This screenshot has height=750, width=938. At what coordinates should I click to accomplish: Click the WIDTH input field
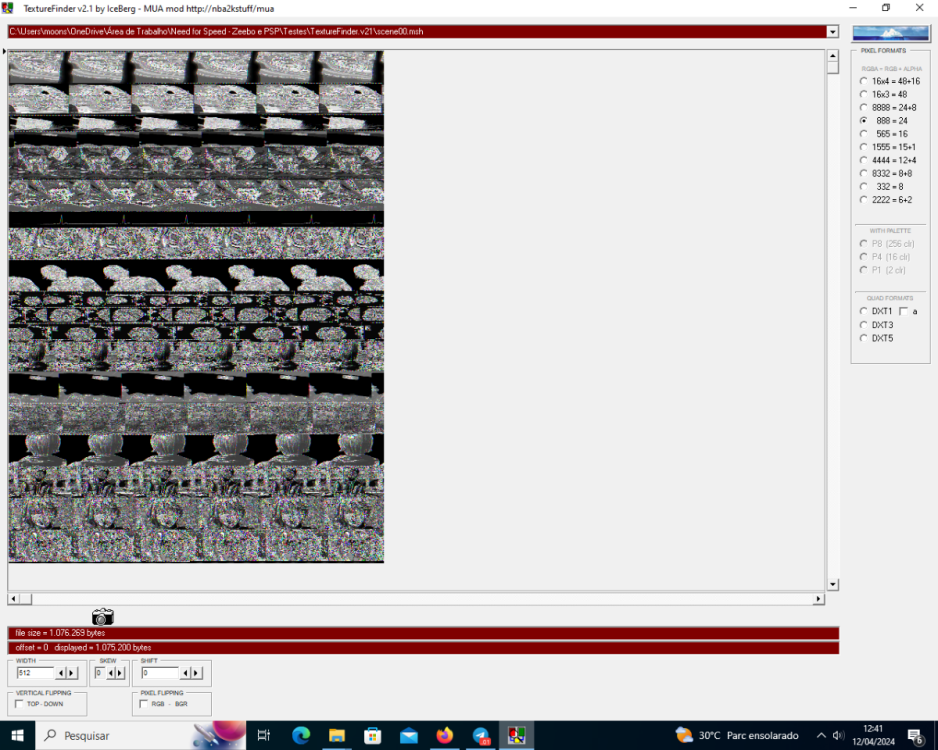(x=35, y=673)
